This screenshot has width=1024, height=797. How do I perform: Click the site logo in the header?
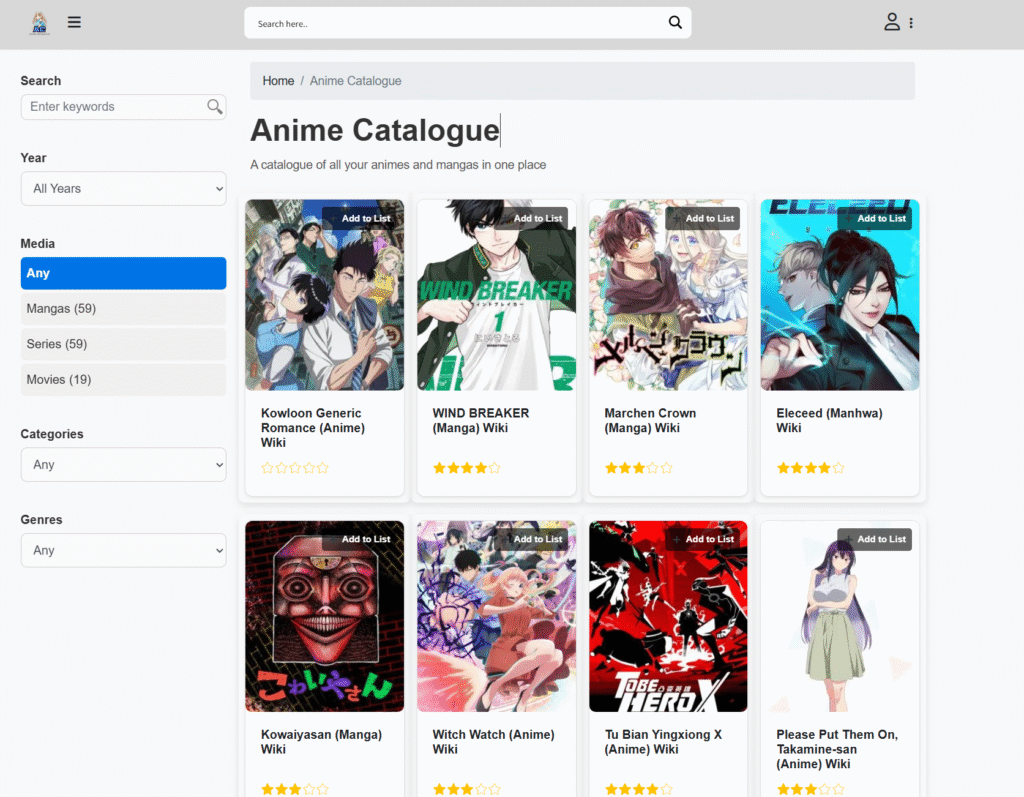39,22
